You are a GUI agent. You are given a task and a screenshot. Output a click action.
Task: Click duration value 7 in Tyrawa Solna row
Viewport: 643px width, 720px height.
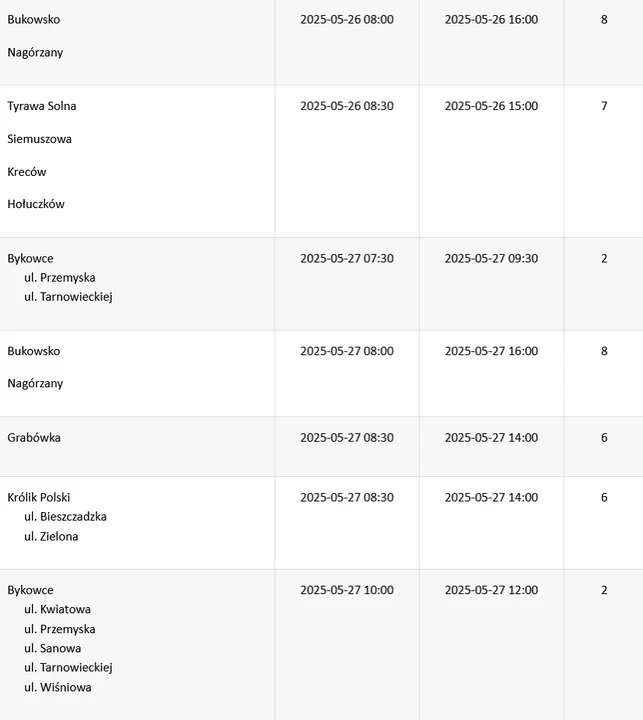[604, 106]
